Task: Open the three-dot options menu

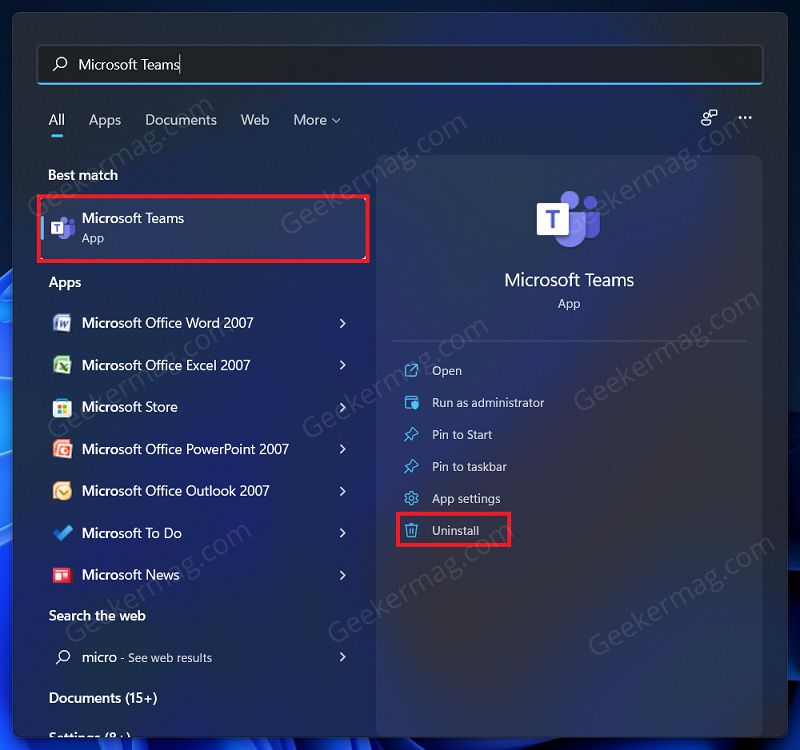Action: [x=745, y=118]
